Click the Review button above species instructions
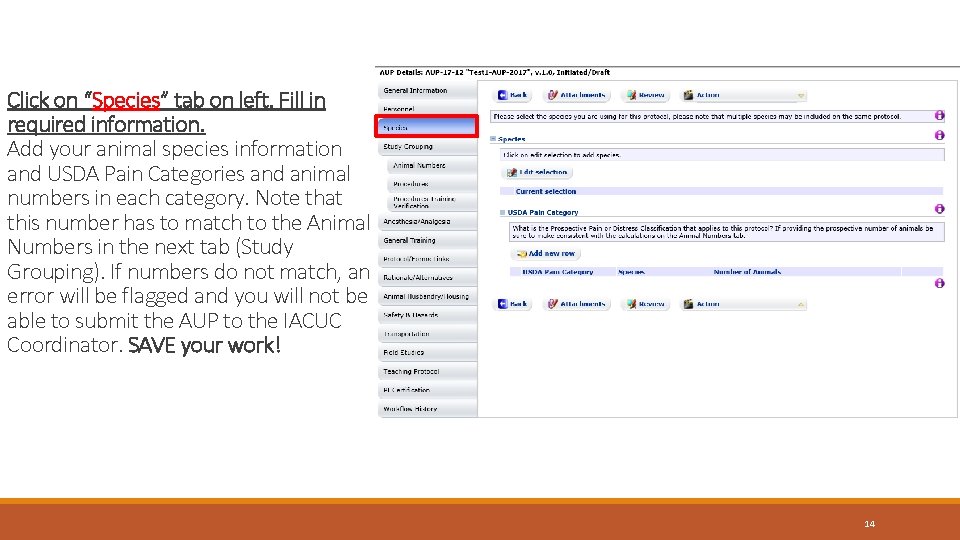Screen dimensions: 960x540 coord(645,95)
